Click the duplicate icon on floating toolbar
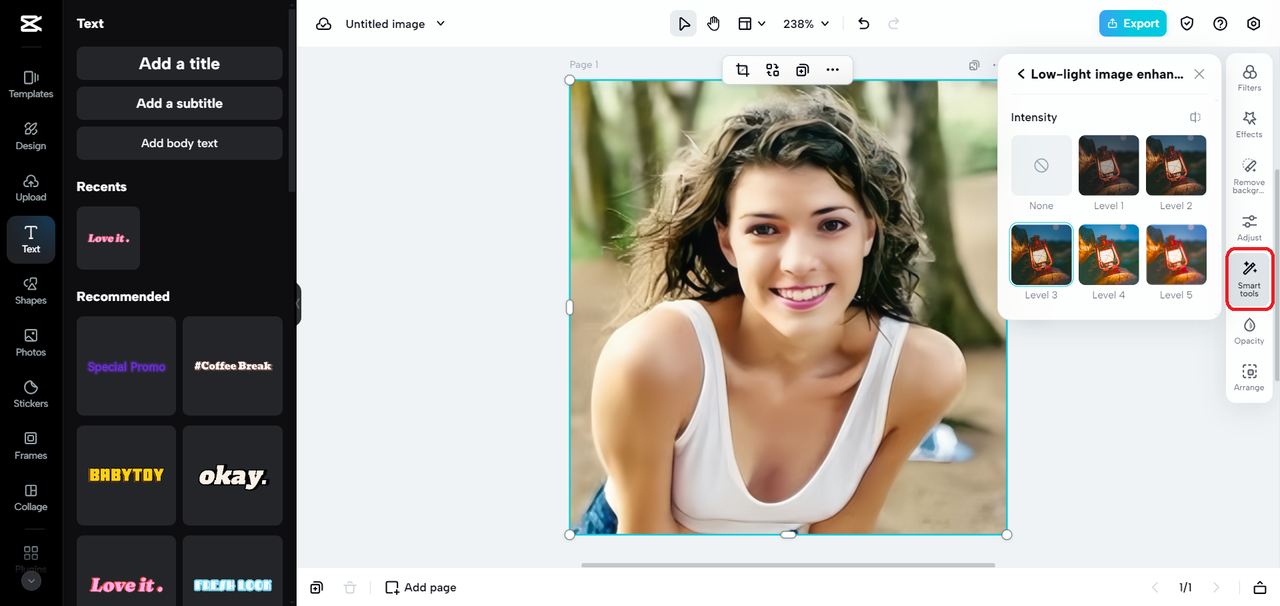This screenshot has width=1280, height=606. [802, 70]
